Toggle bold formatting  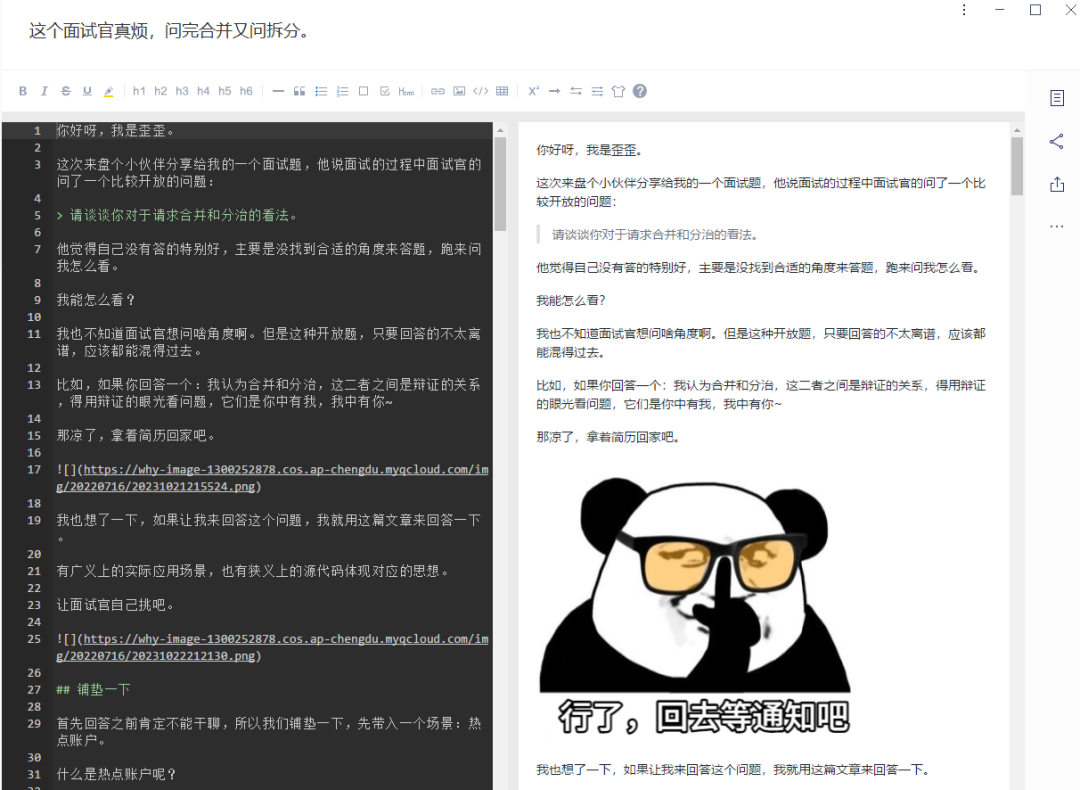tap(22, 90)
